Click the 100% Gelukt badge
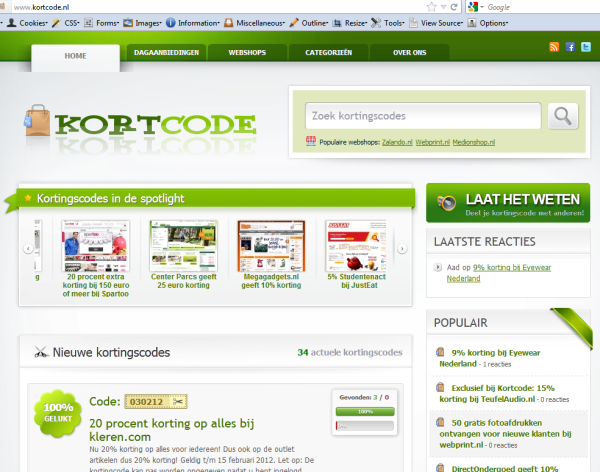The width and height of the screenshot is (600, 472). click(x=58, y=413)
